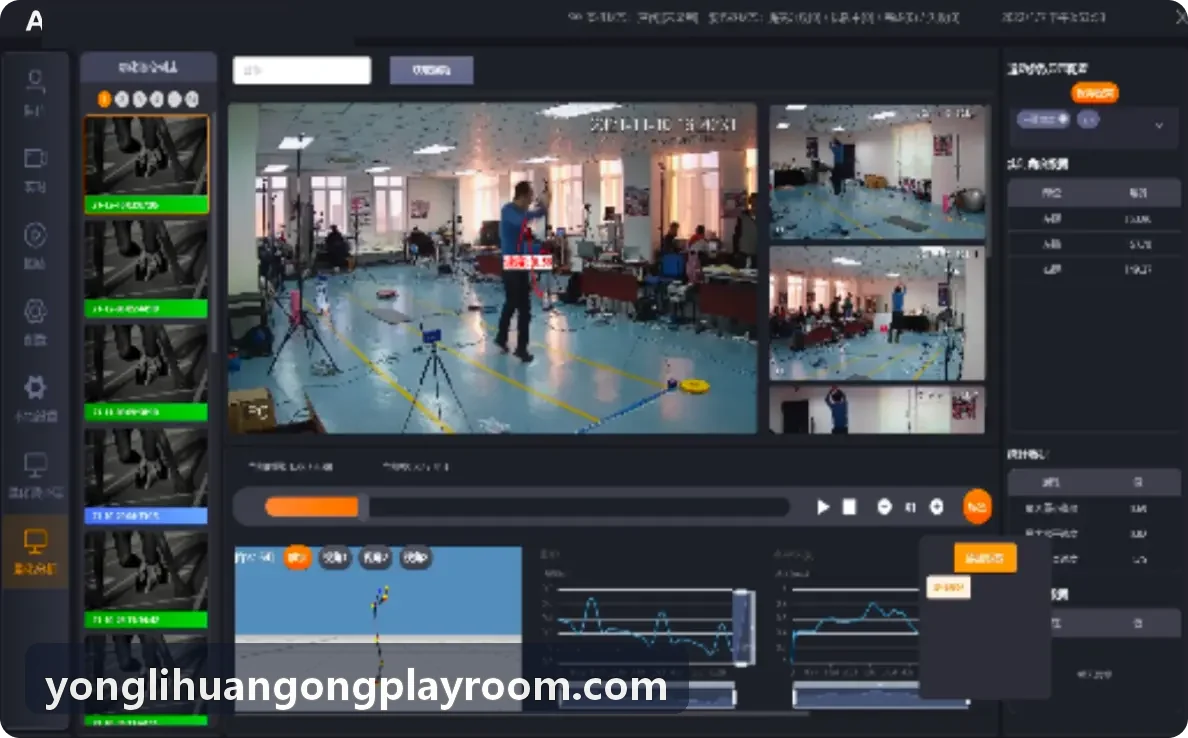Increase playback speed with the plus icon
The height and width of the screenshot is (738, 1188).
click(x=936, y=507)
